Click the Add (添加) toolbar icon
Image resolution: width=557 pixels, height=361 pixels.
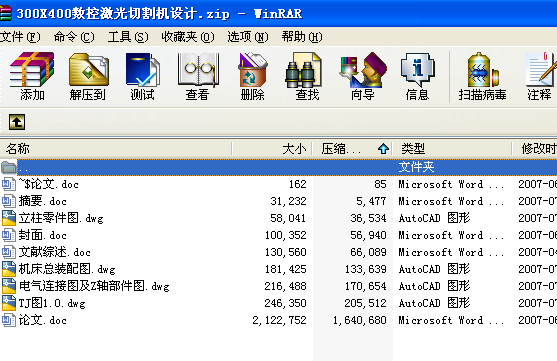coord(32,70)
